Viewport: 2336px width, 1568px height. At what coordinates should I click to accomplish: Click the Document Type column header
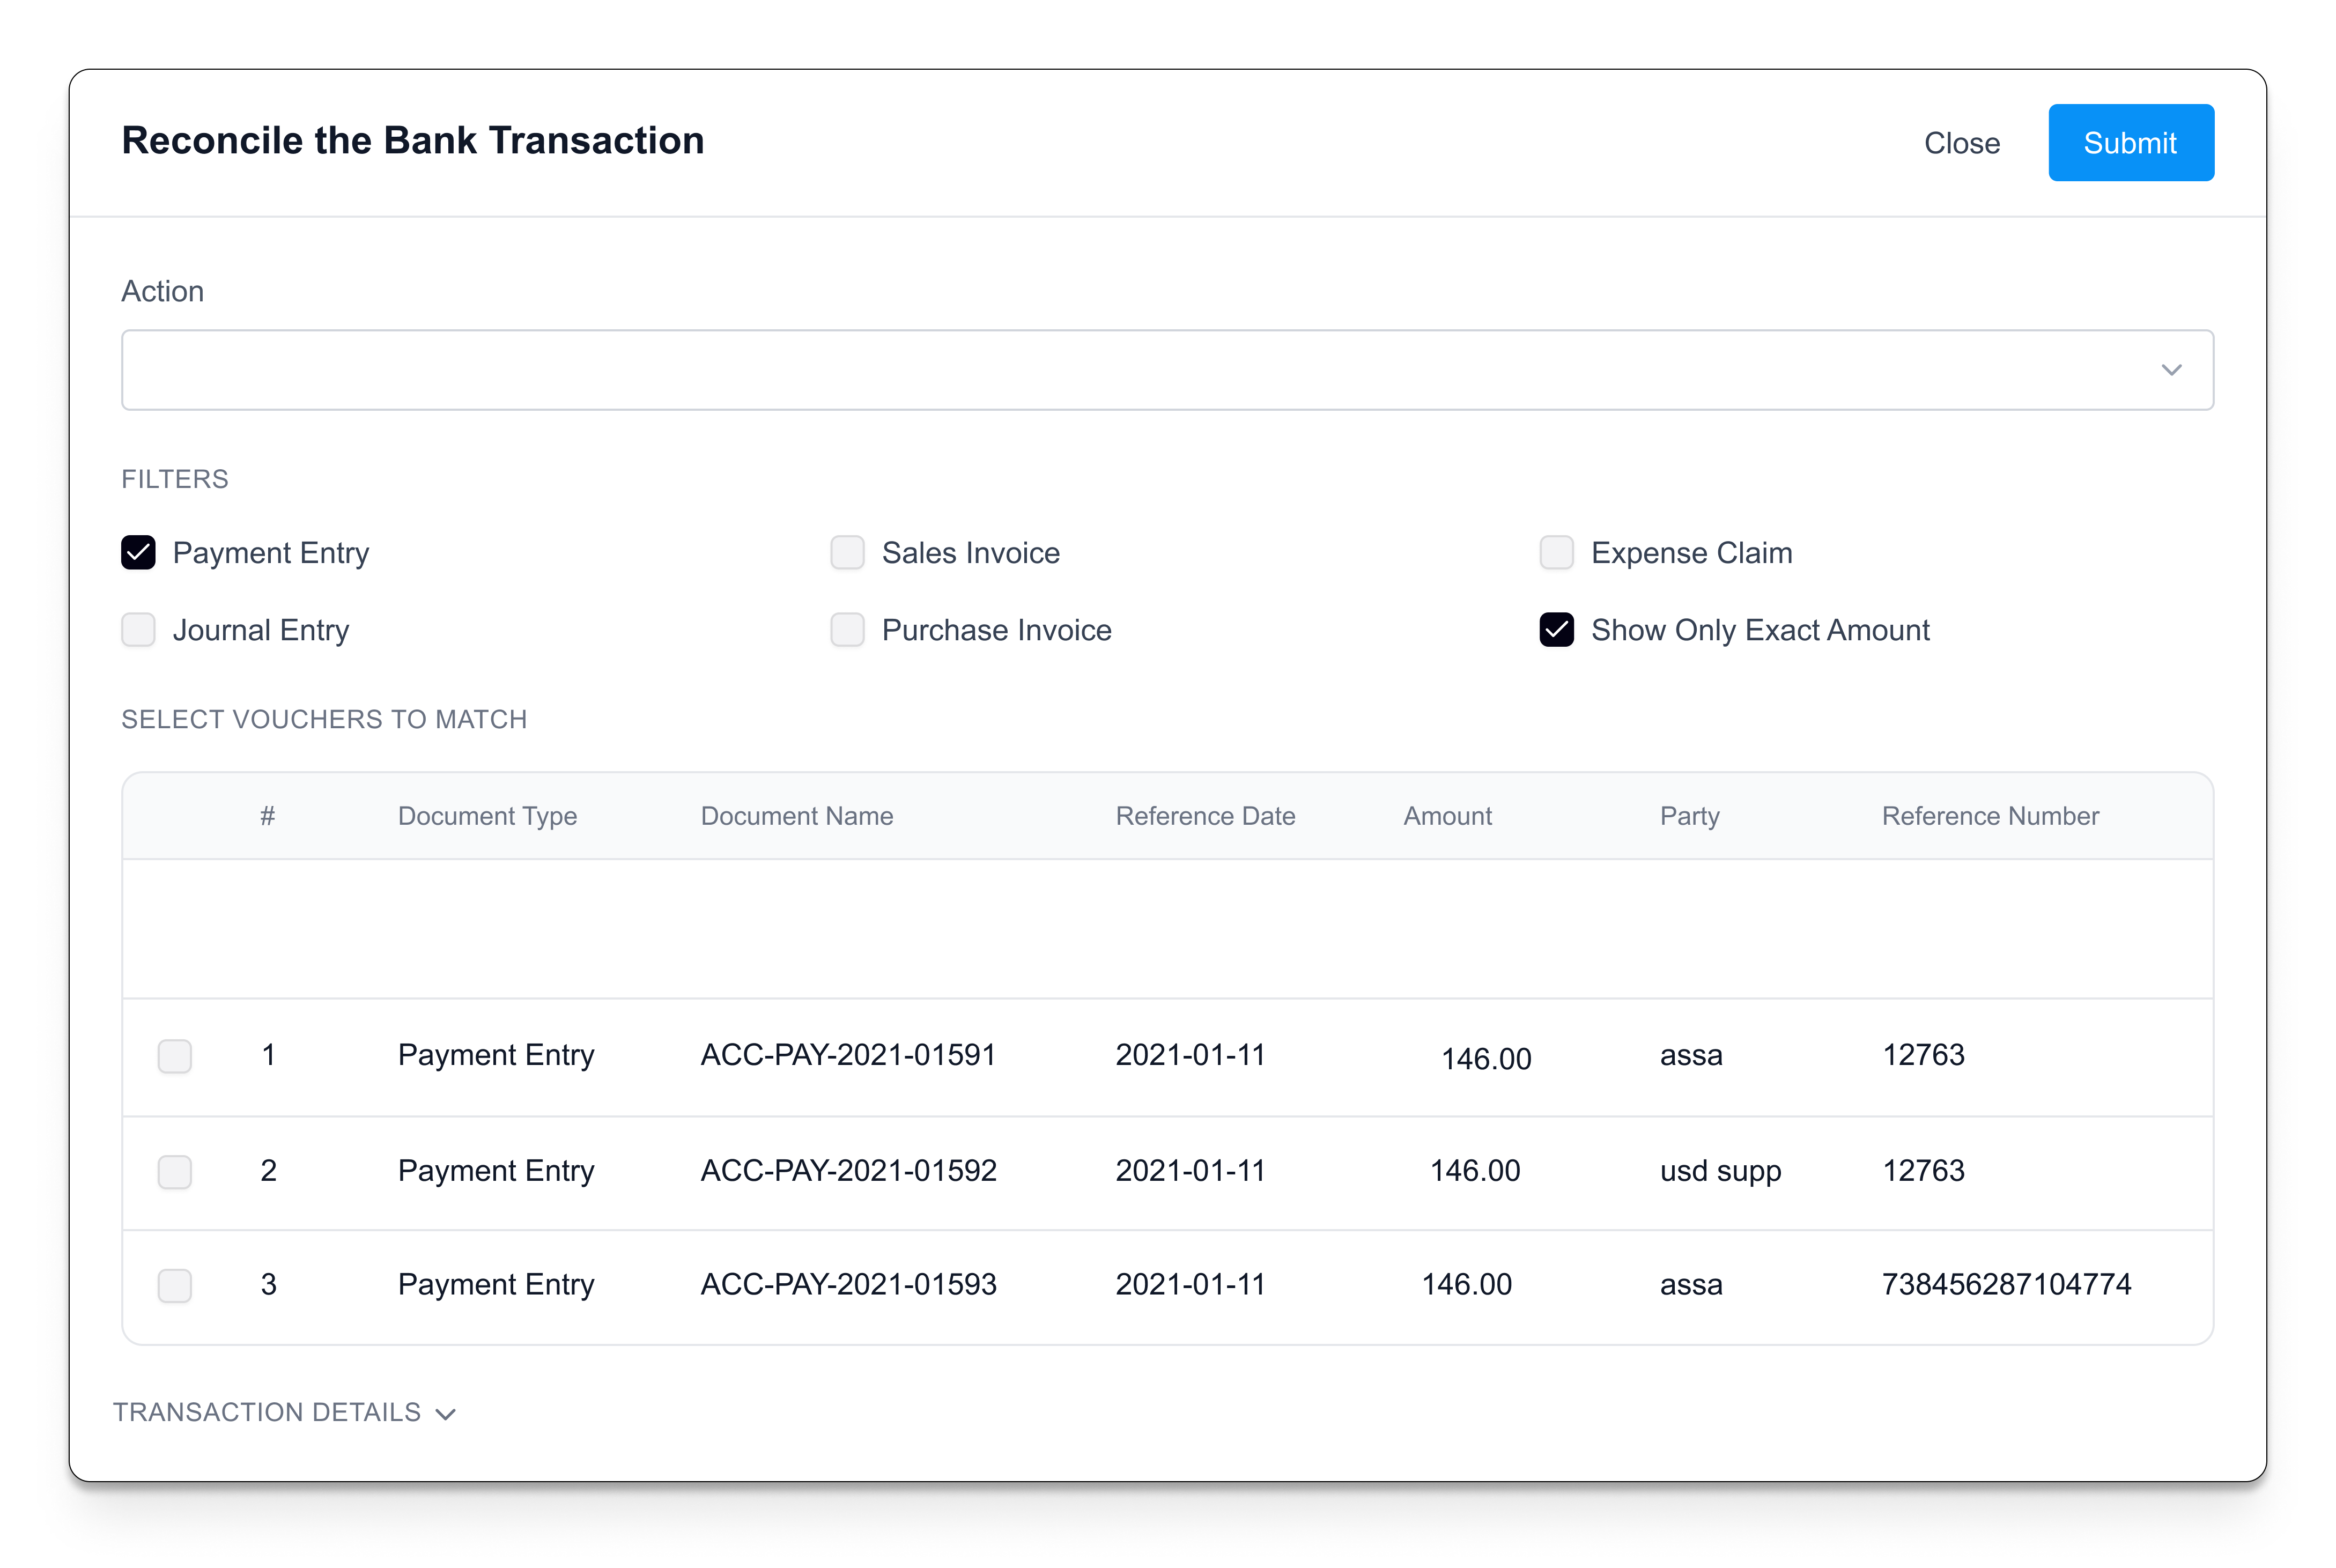click(x=487, y=816)
